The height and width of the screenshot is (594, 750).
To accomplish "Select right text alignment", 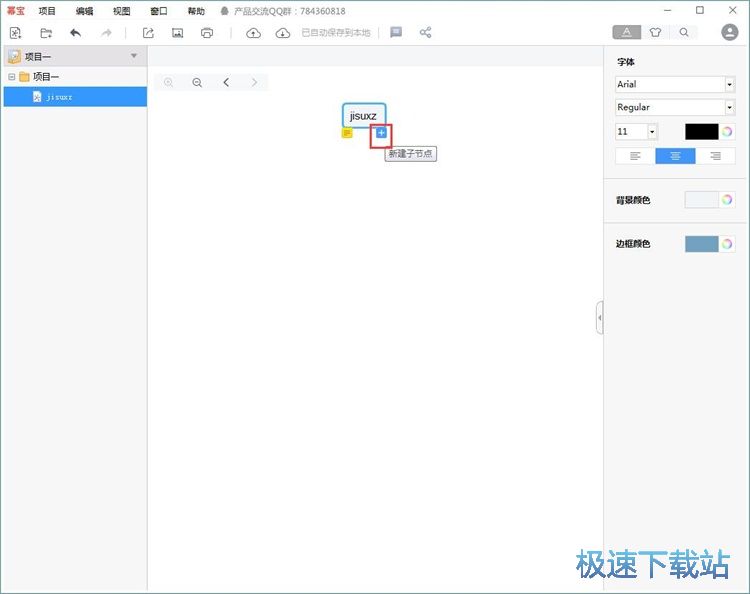I will (715, 156).
